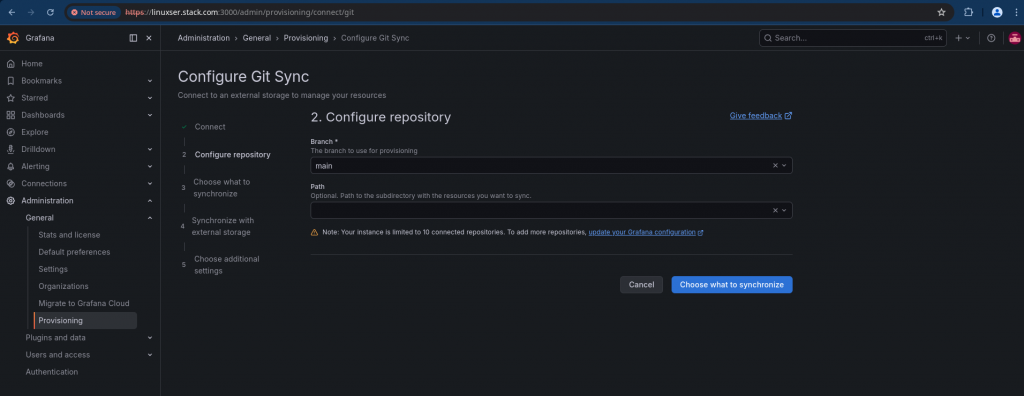Expand the Alerting section chevron
Screen dimensions: 1024x396
click(x=150, y=167)
